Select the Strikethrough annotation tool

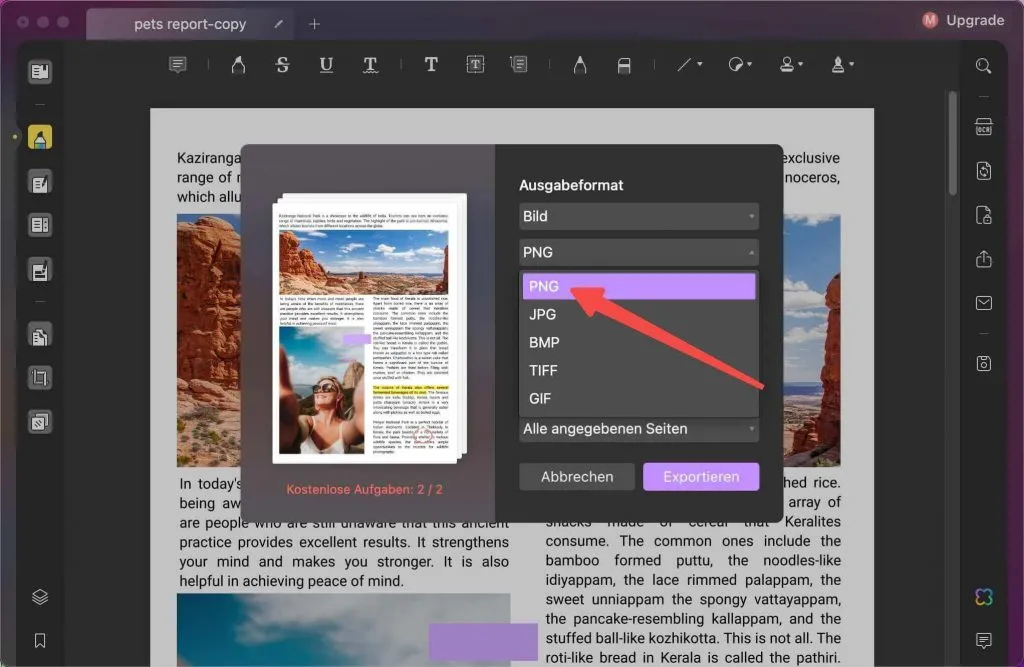point(282,63)
